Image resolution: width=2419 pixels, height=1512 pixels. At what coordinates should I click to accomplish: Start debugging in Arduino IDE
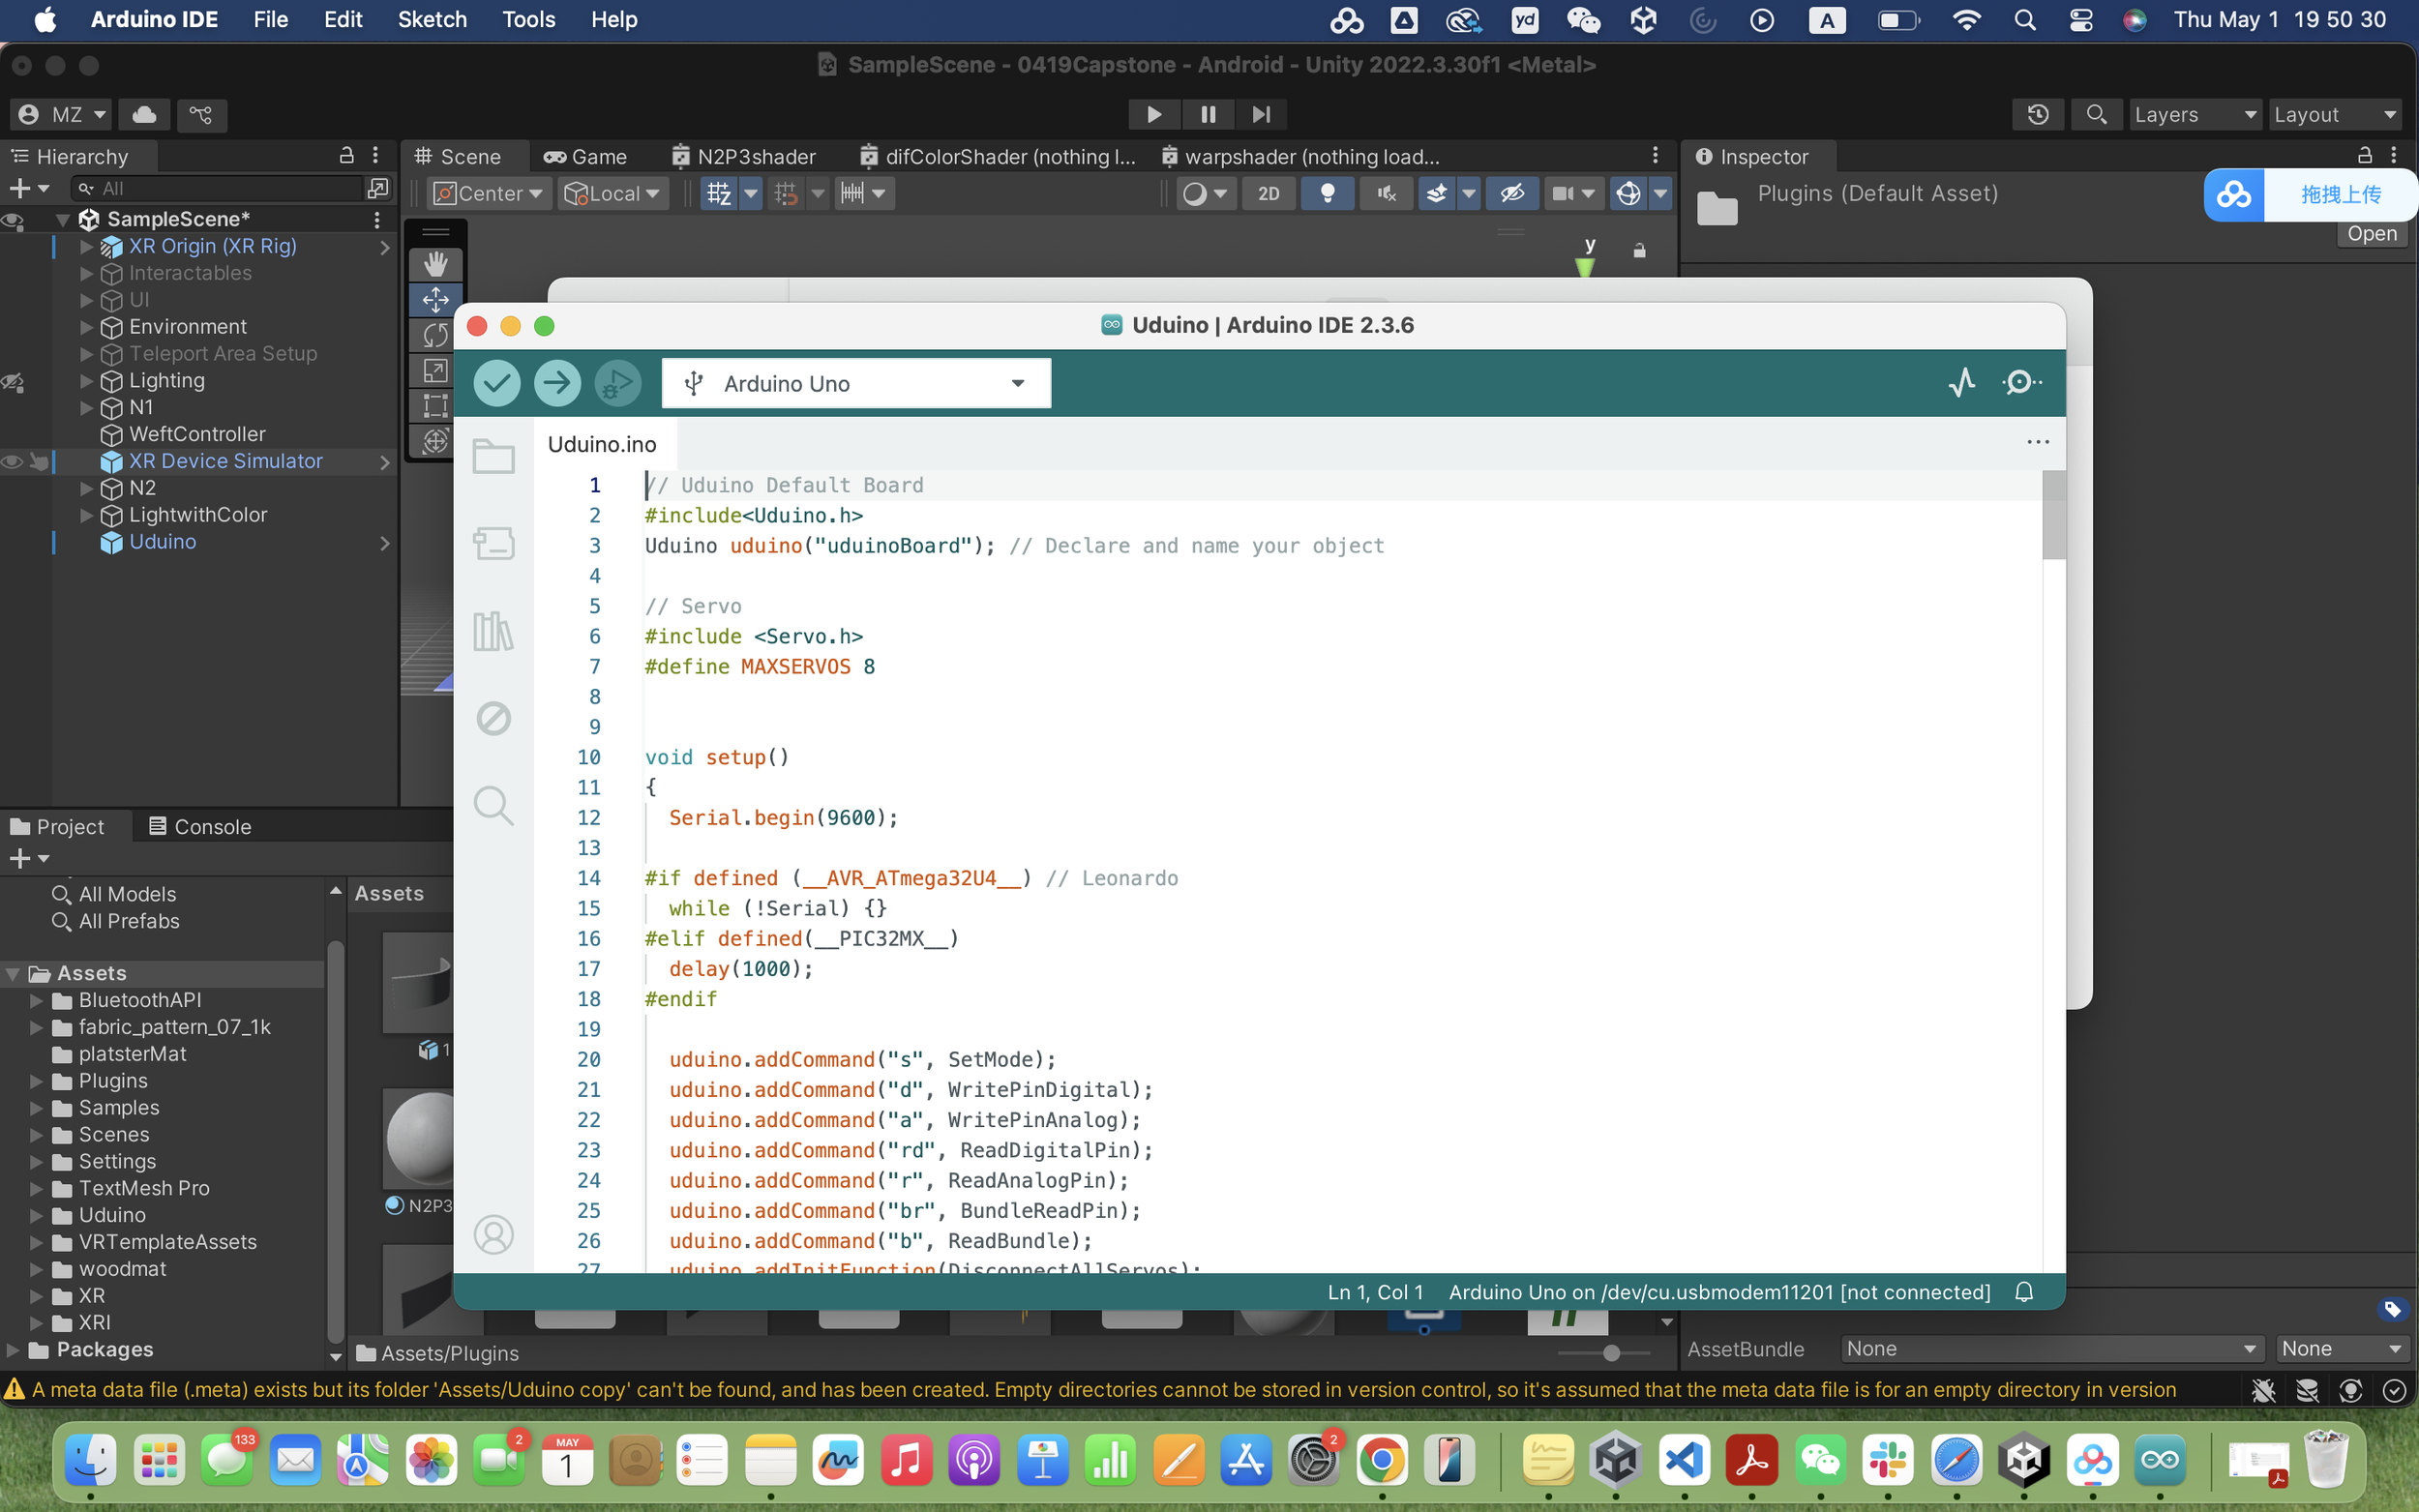tap(617, 383)
